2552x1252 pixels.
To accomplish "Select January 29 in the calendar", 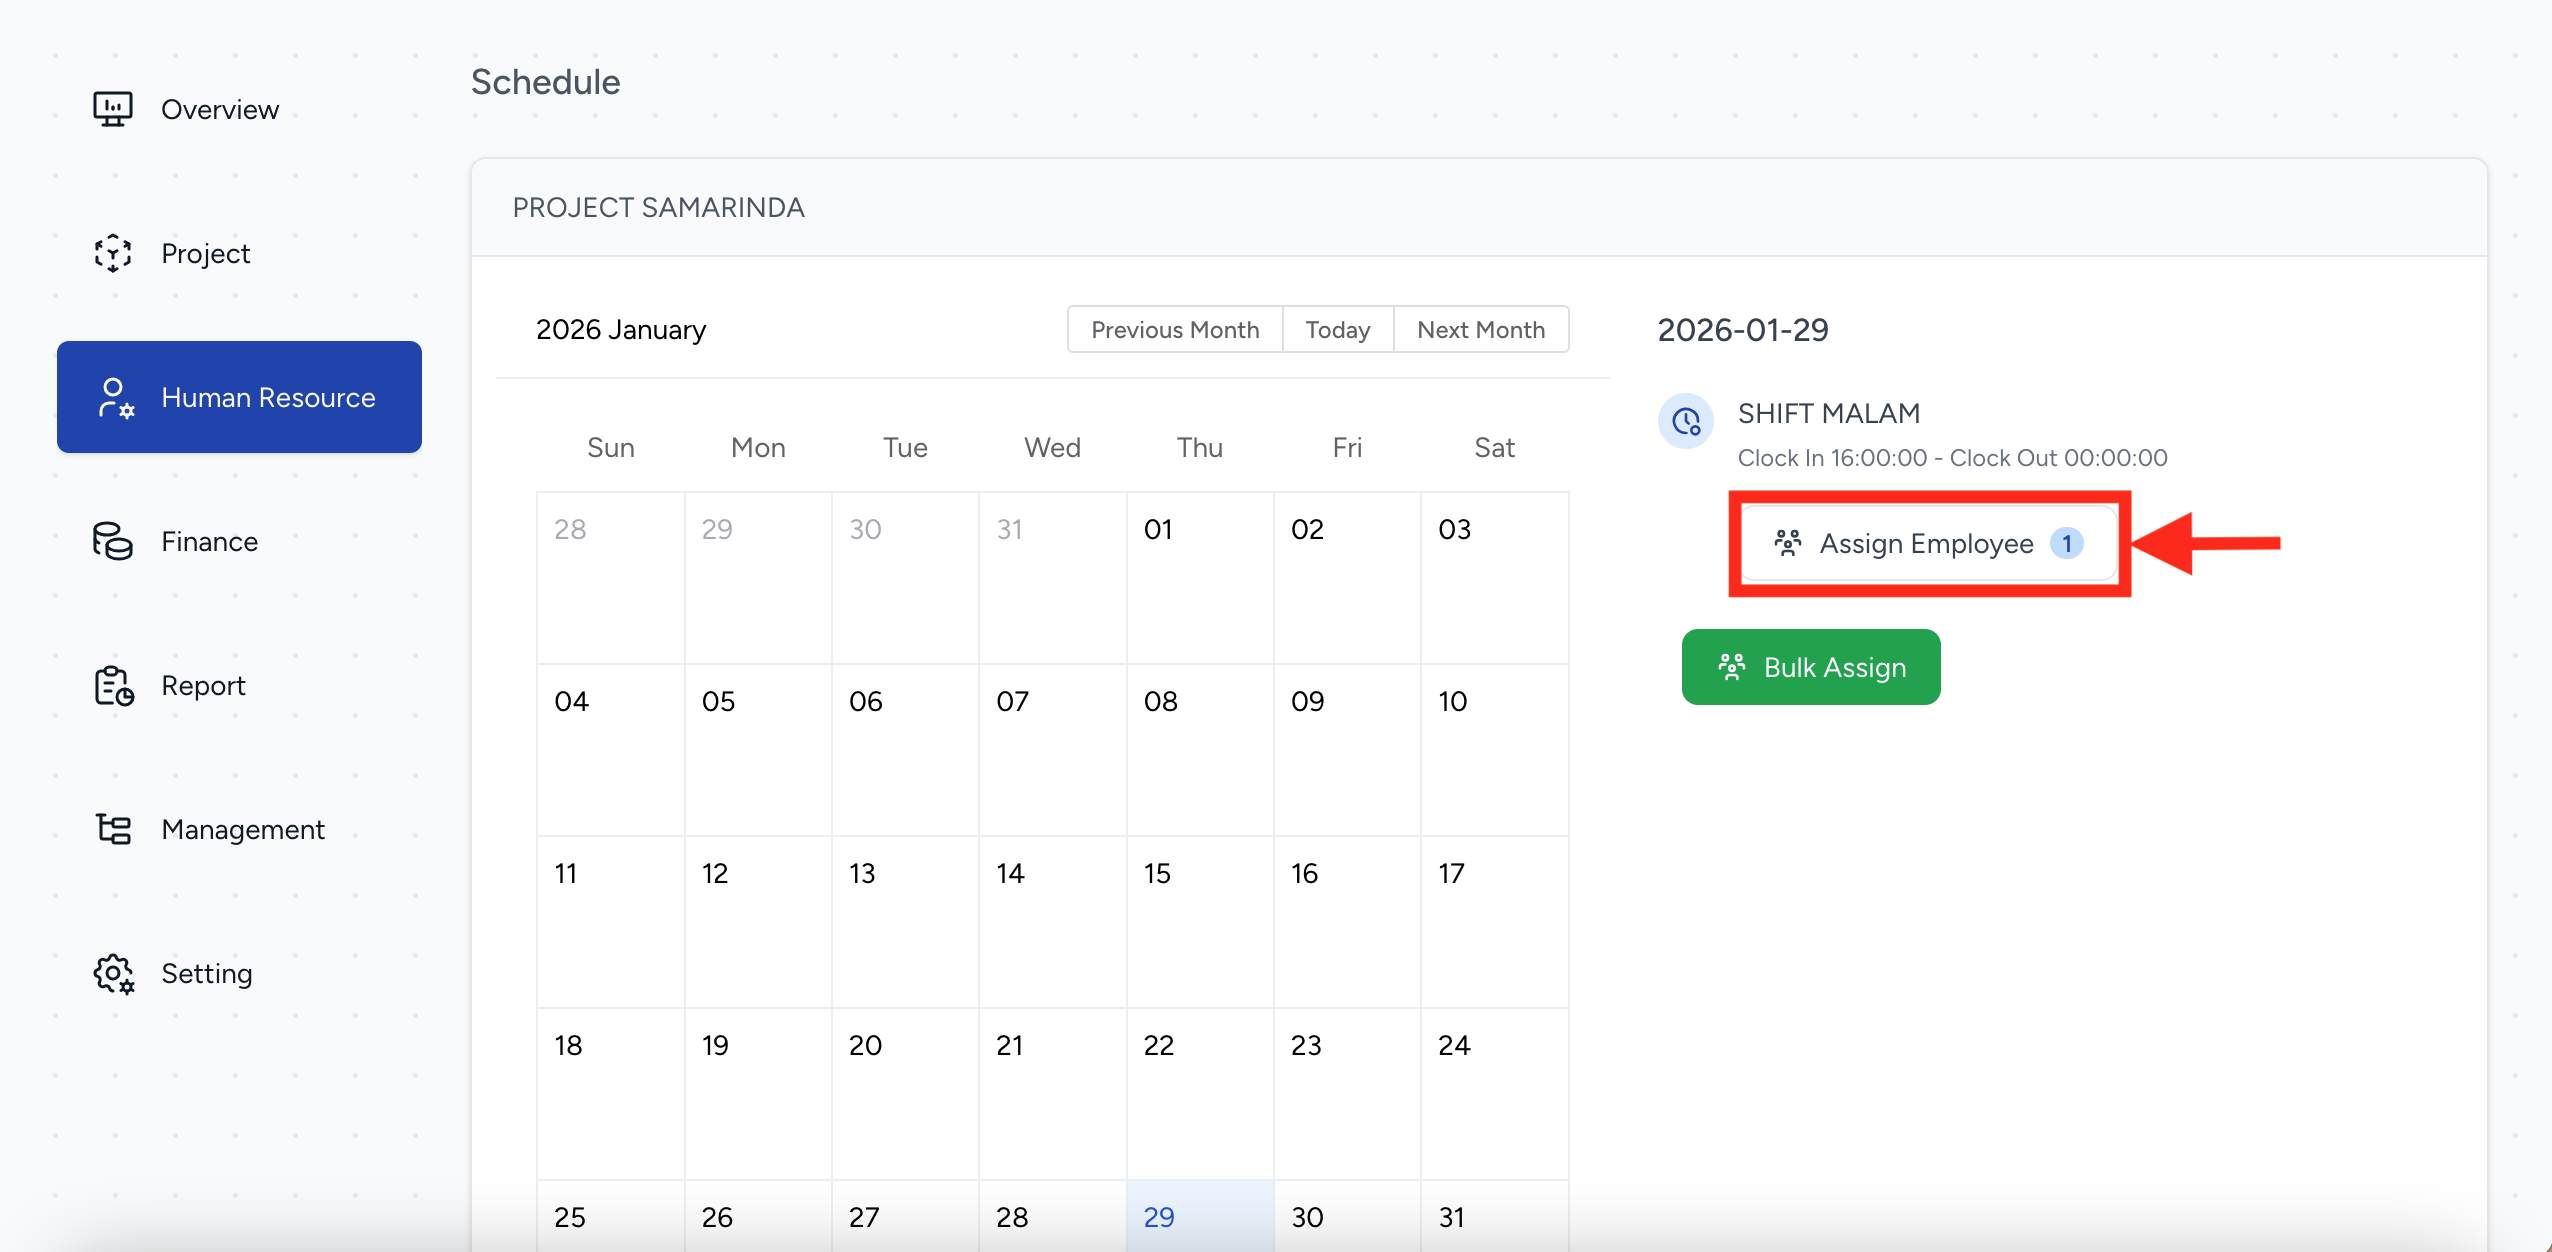I will tap(1199, 1216).
